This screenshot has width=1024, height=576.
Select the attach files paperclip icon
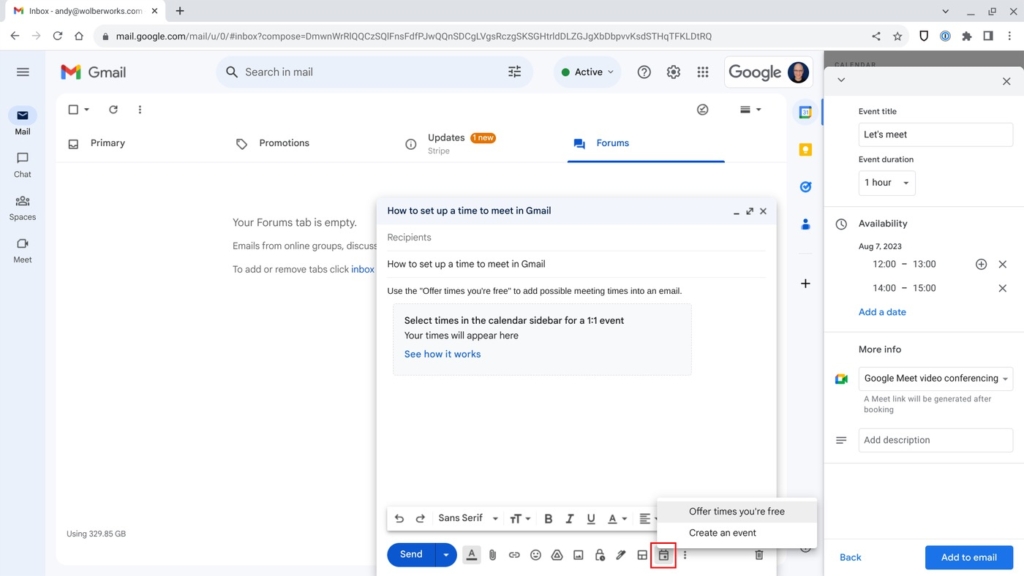click(492, 554)
